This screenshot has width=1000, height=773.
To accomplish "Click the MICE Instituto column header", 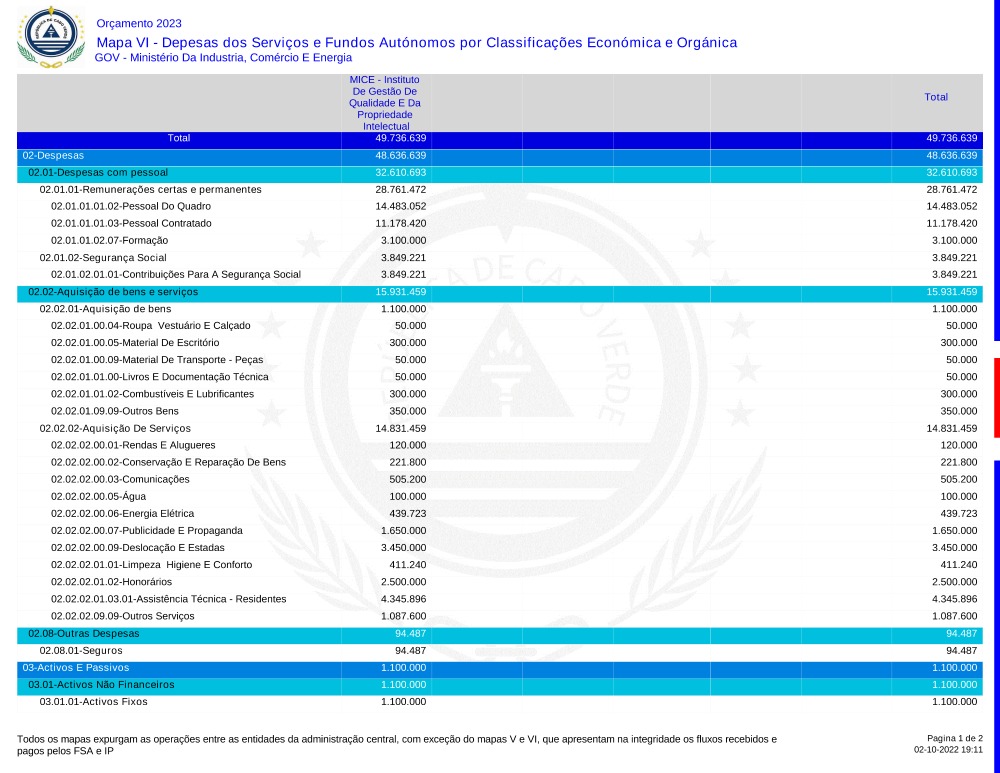I will [x=385, y=102].
